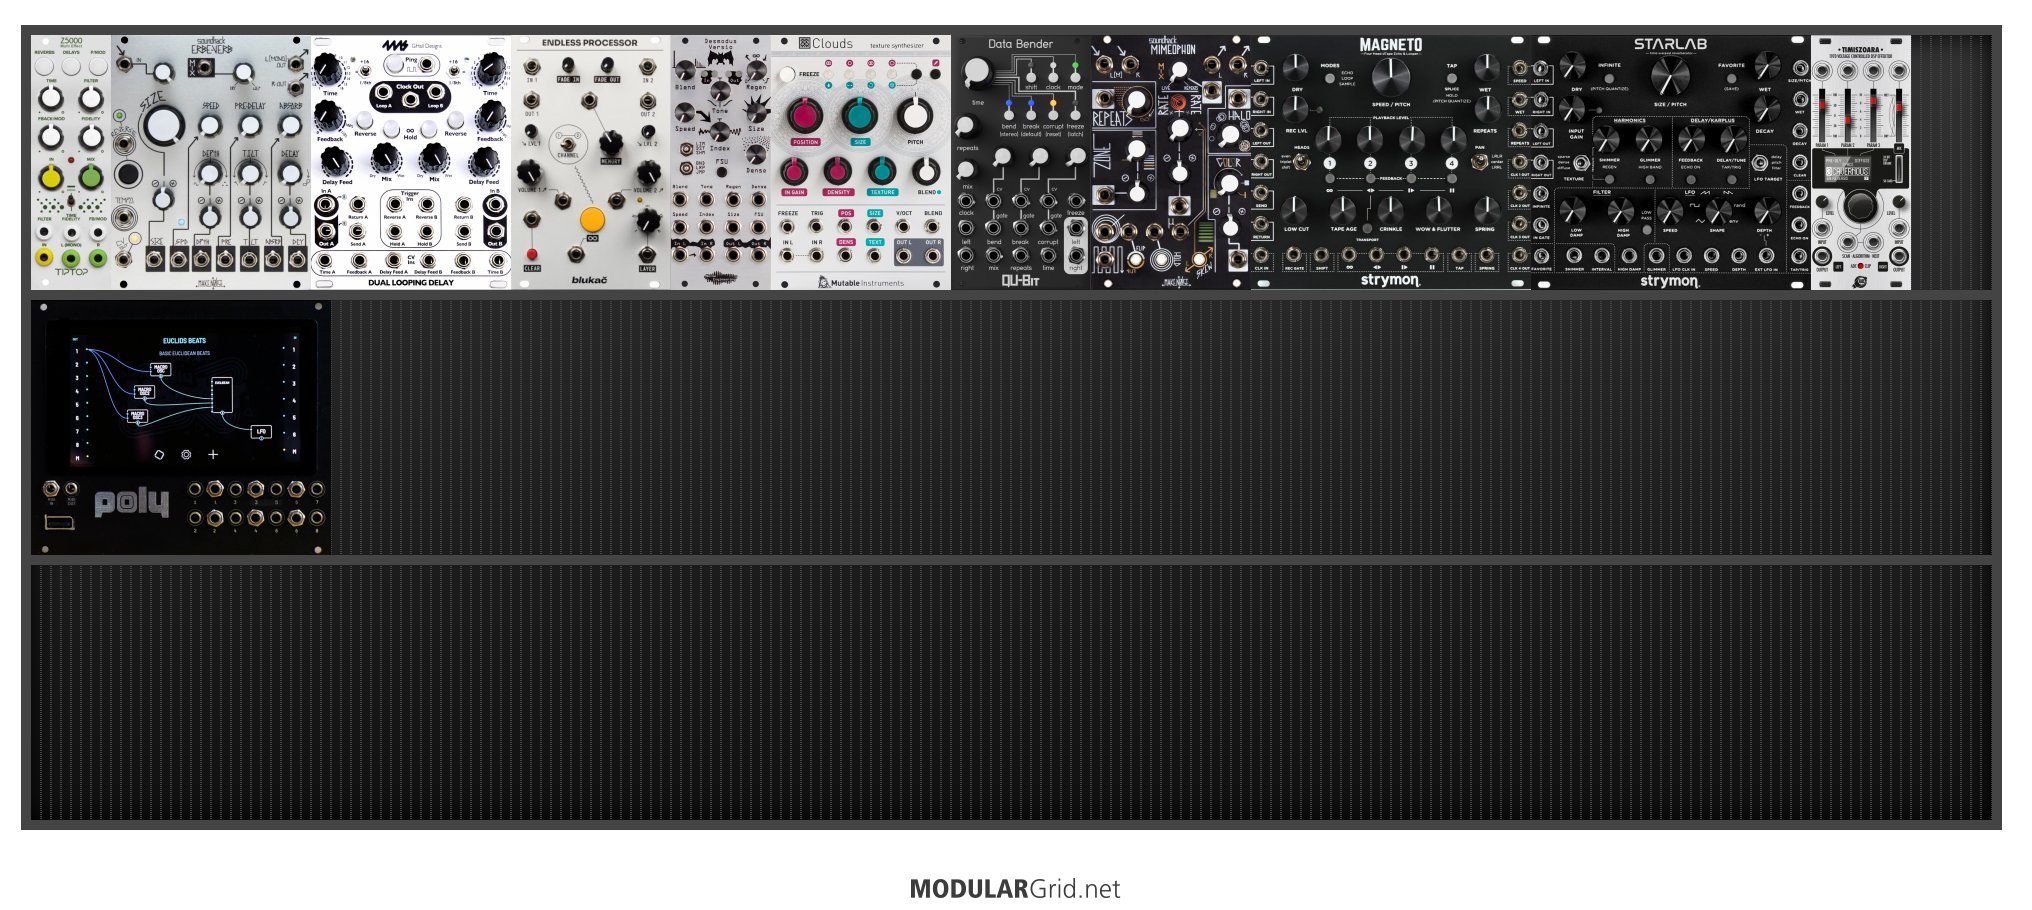Click the green MIX knob on Z5000

(x=91, y=178)
